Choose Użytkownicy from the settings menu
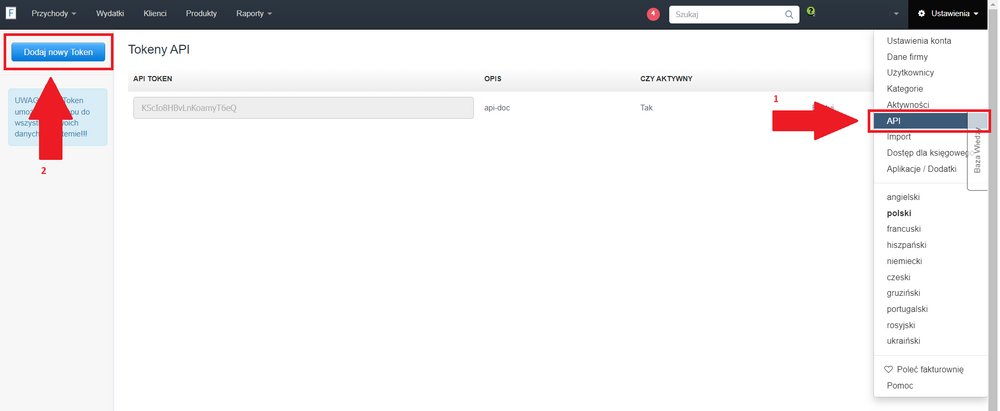 pos(908,73)
